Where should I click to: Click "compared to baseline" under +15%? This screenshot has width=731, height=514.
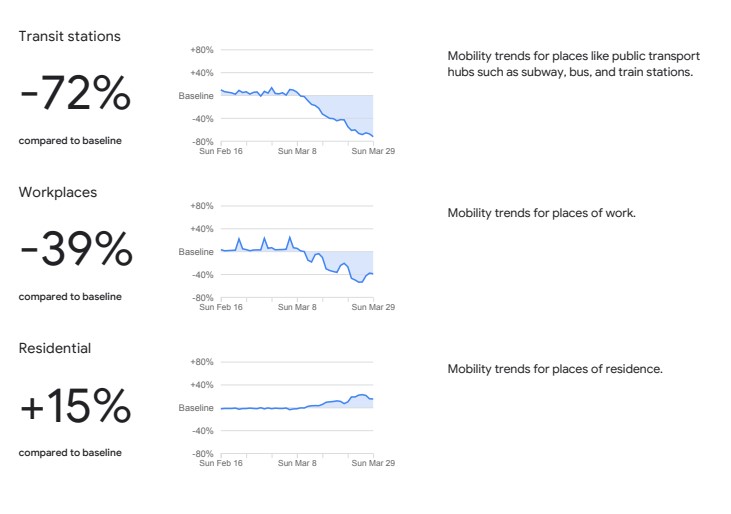[x=70, y=453]
